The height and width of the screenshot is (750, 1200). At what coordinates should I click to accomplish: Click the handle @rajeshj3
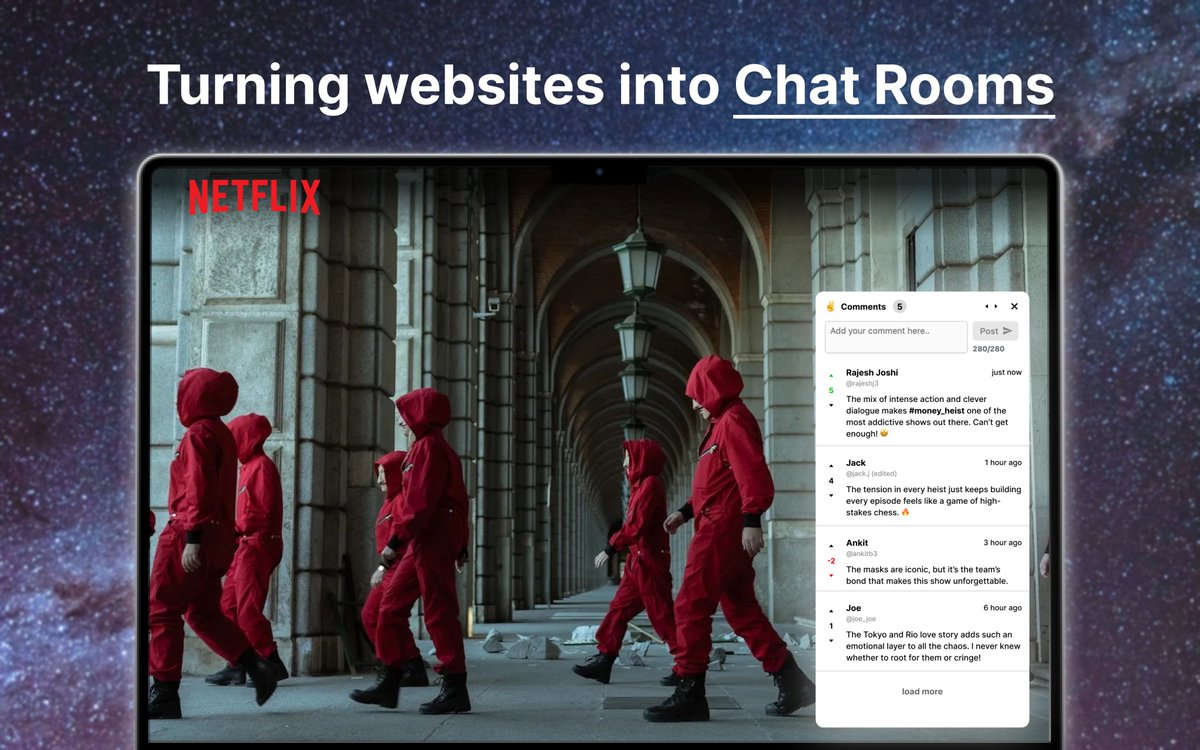point(862,383)
